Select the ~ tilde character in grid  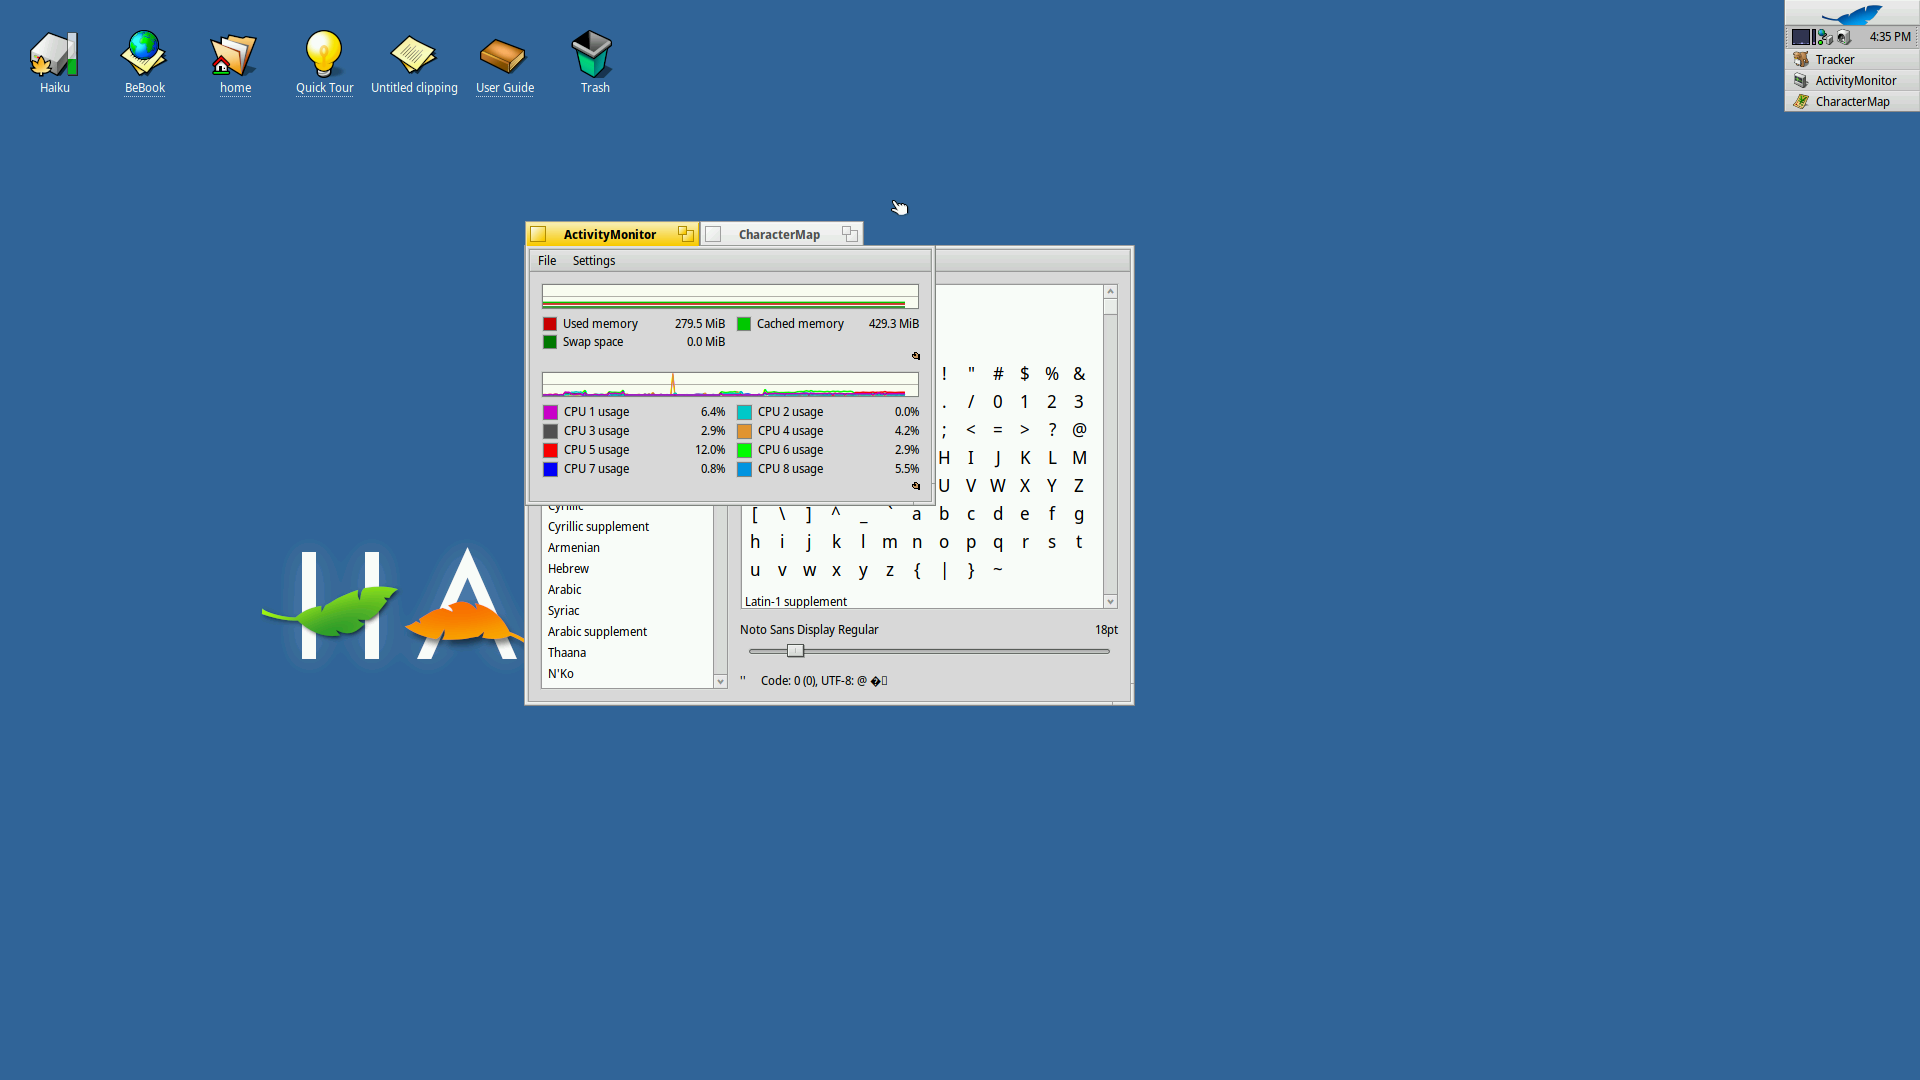coord(998,570)
